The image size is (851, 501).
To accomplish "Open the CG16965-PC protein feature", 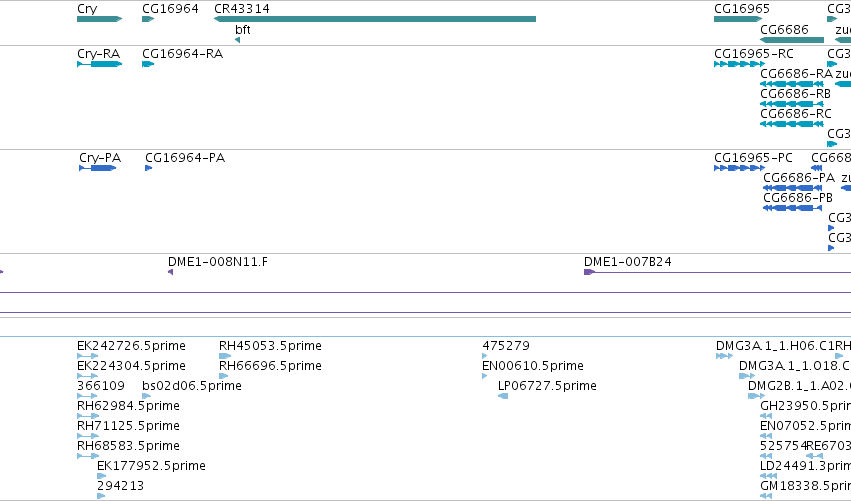I will [x=739, y=168].
